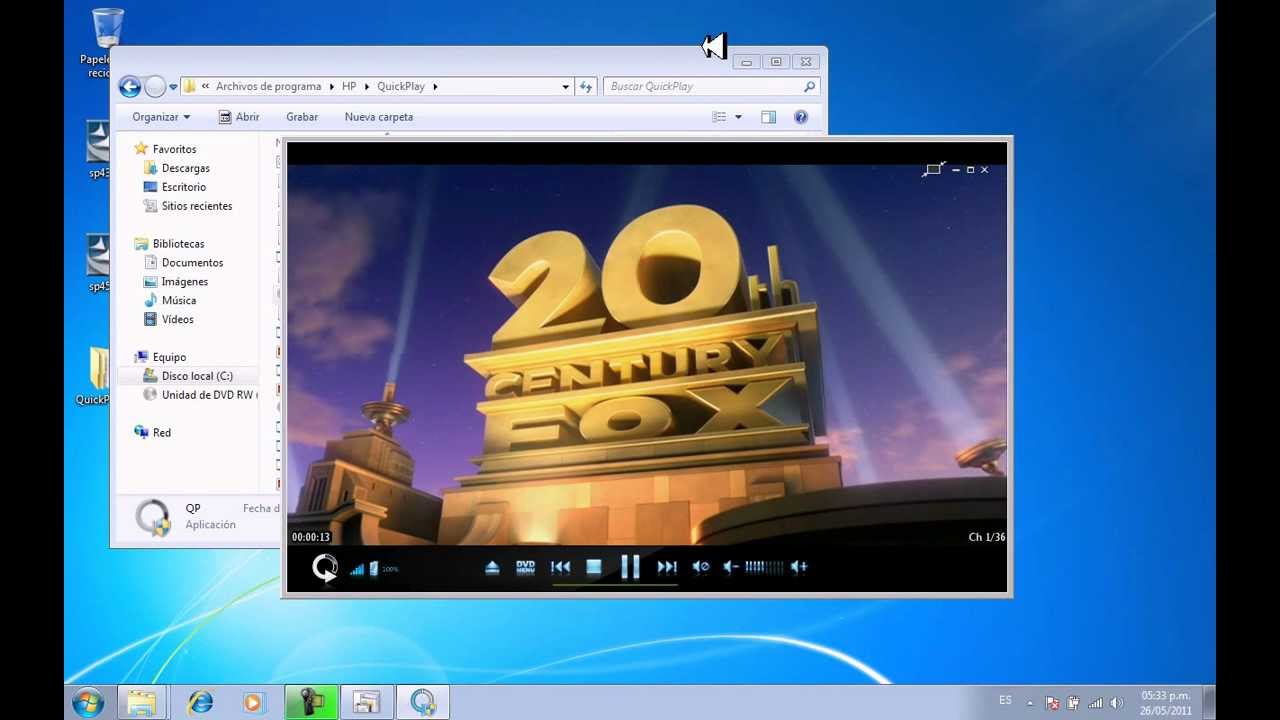Click the Abrir toolbar button

coord(239,117)
